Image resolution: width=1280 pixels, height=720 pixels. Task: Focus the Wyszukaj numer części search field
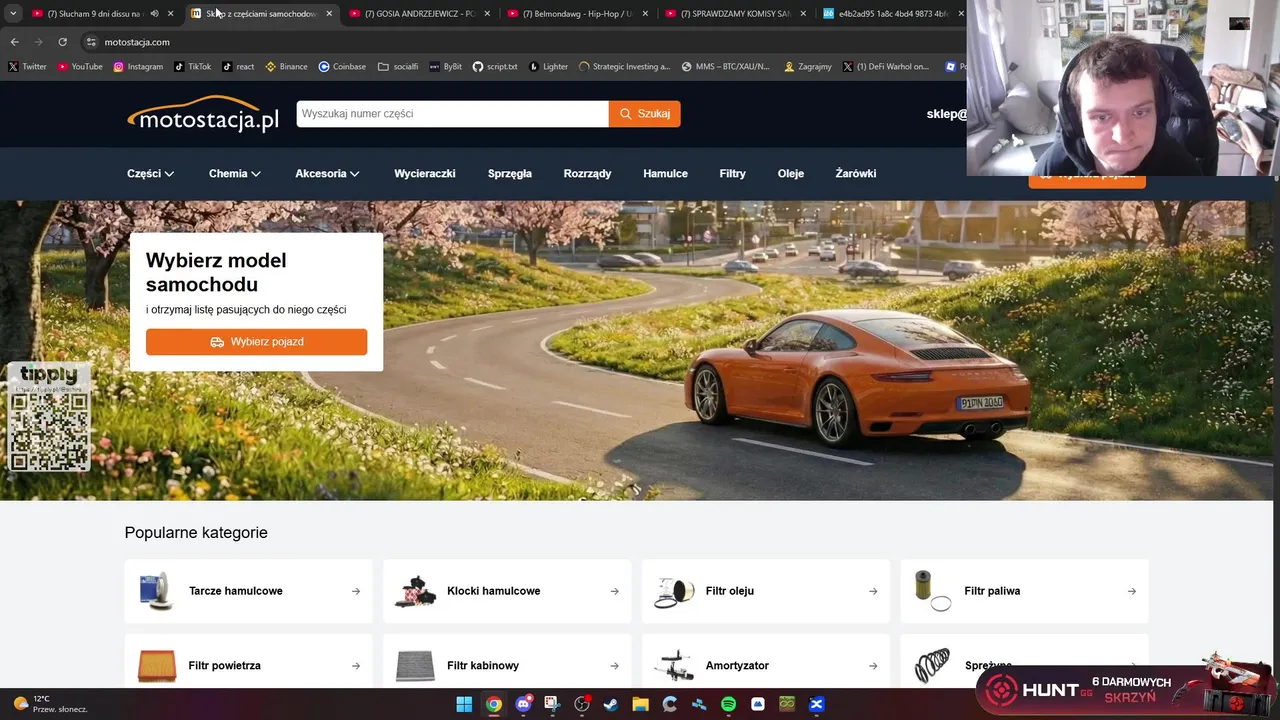[452, 114]
